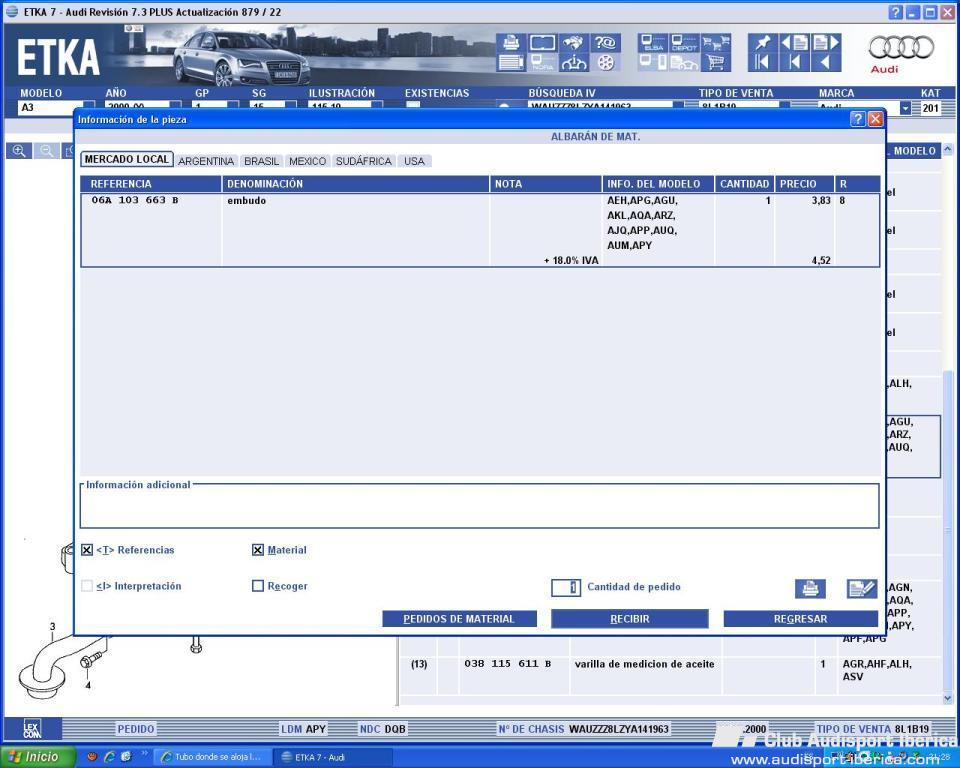960x768 pixels.
Task: Click the Información adicional text area
Action: (x=479, y=506)
